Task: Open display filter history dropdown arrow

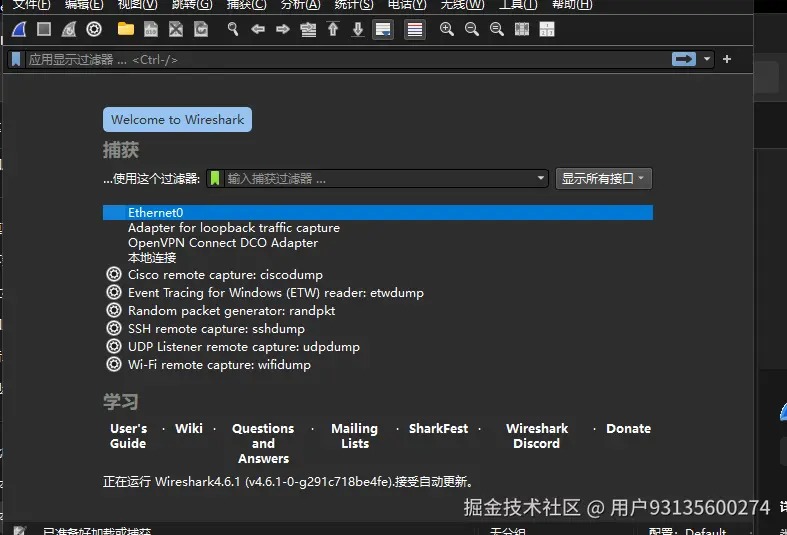Action: [707, 59]
